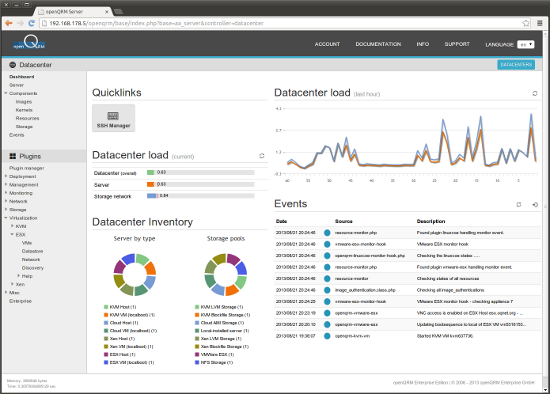Image resolution: width=550 pixels, height=394 pixels.
Task: Select the openQRM Server browser tab
Action: click(x=73, y=12)
